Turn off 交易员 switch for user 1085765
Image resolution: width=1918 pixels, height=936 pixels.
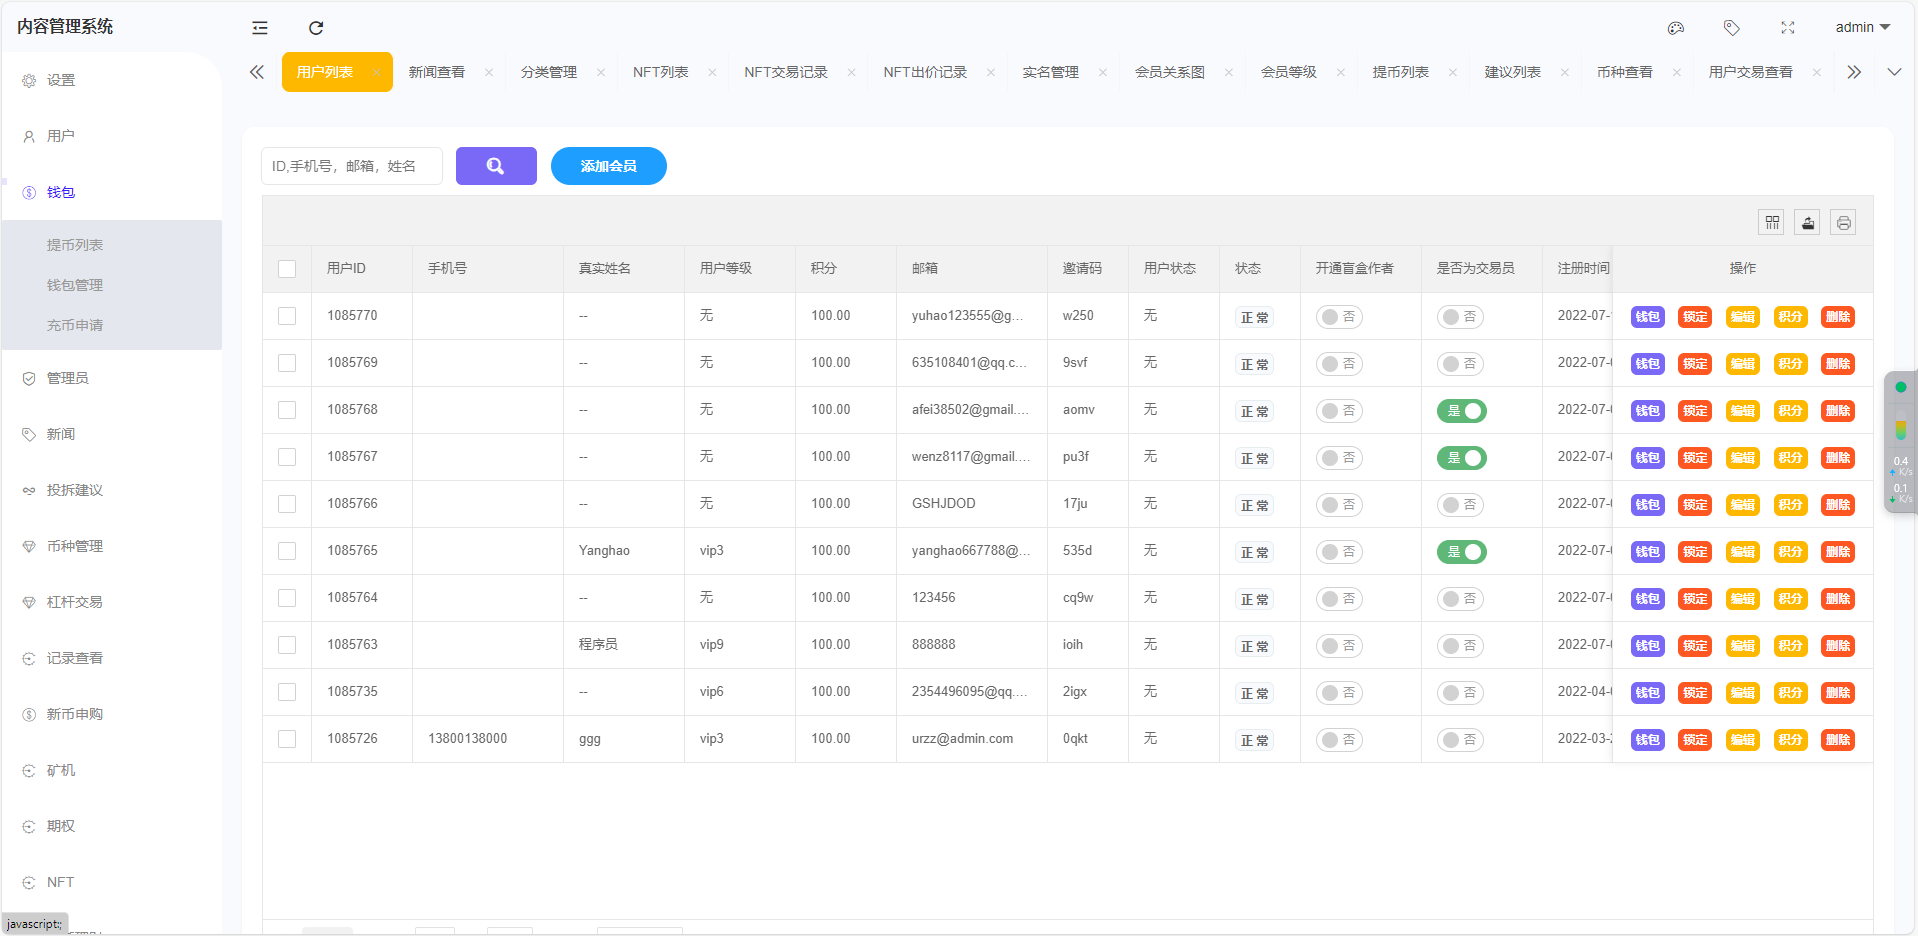click(1462, 552)
